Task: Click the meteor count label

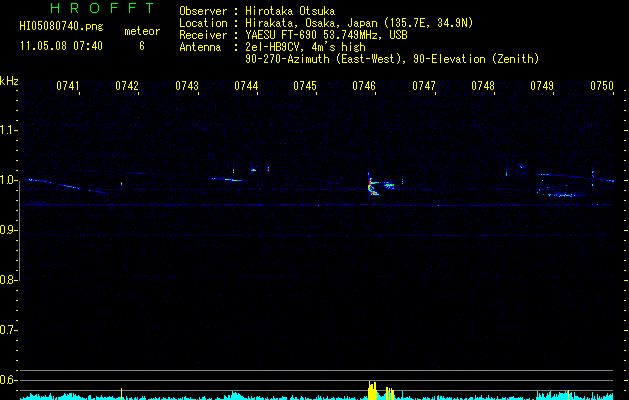Action: coord(142,31)
